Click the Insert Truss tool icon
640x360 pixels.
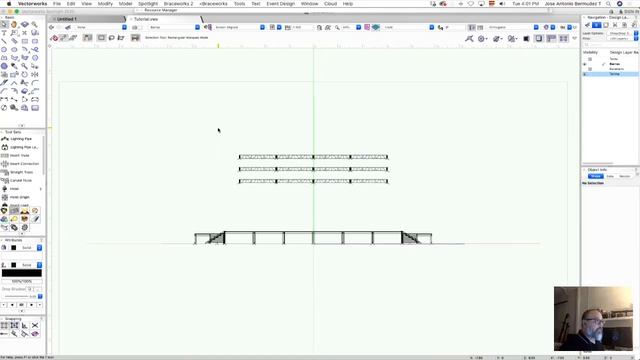pyautogui.click(x=5, y=156)
